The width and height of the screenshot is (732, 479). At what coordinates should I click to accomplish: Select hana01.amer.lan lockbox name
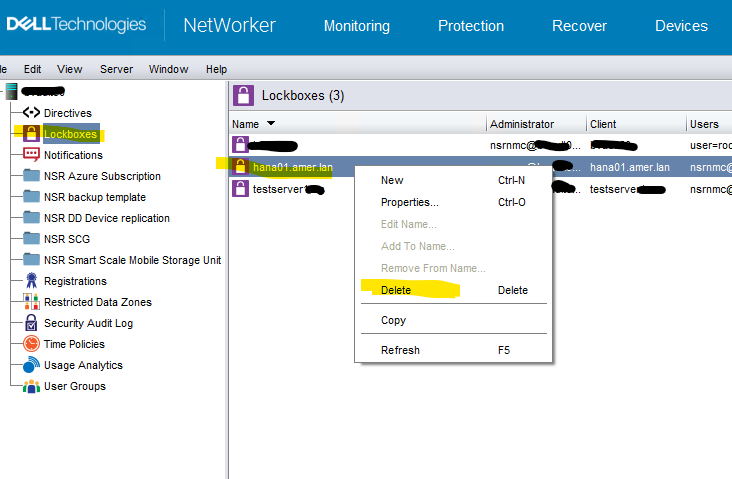tap(293, 167)
